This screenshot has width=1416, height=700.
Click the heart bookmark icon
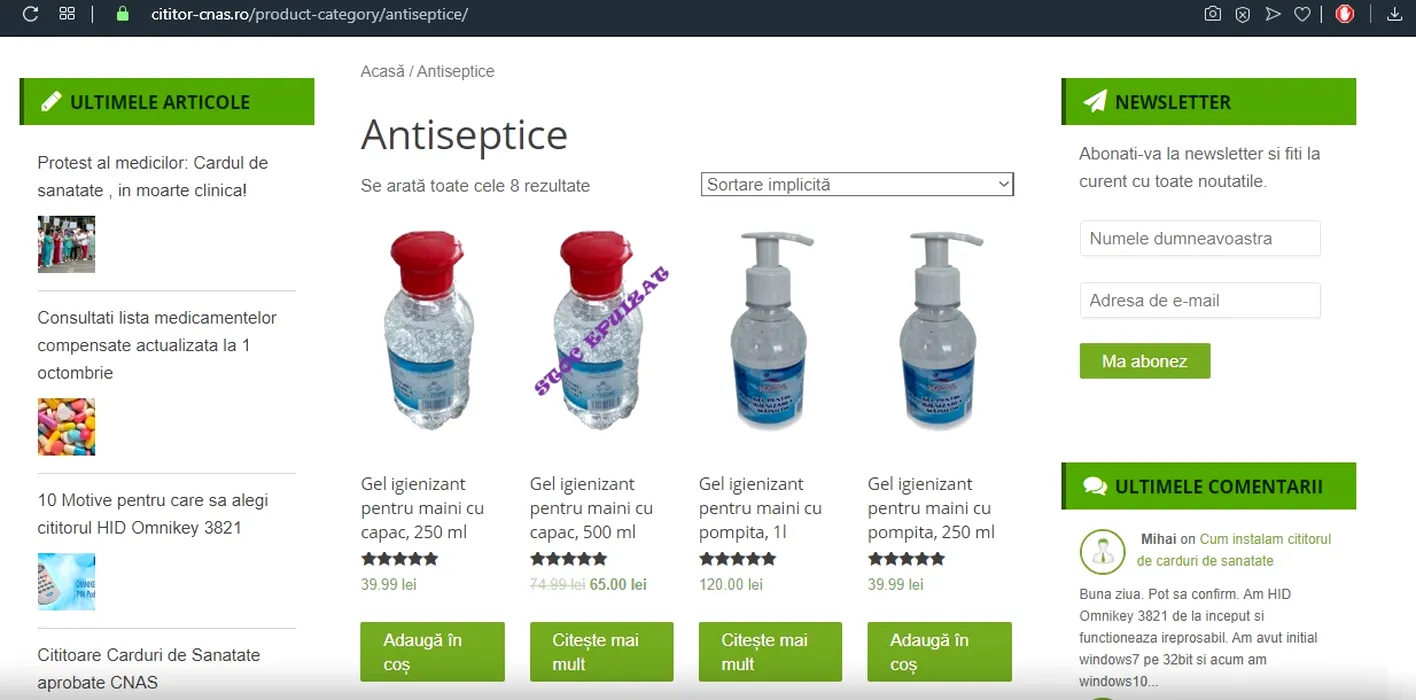coord(1302,14)
